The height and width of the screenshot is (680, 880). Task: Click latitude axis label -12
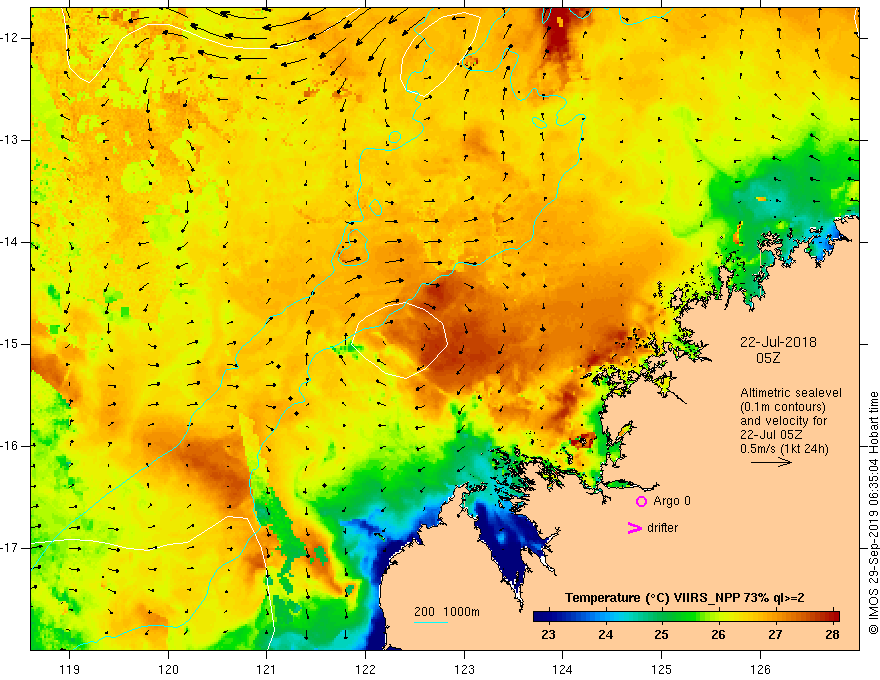pyautogui.click(x=11, y=38)
